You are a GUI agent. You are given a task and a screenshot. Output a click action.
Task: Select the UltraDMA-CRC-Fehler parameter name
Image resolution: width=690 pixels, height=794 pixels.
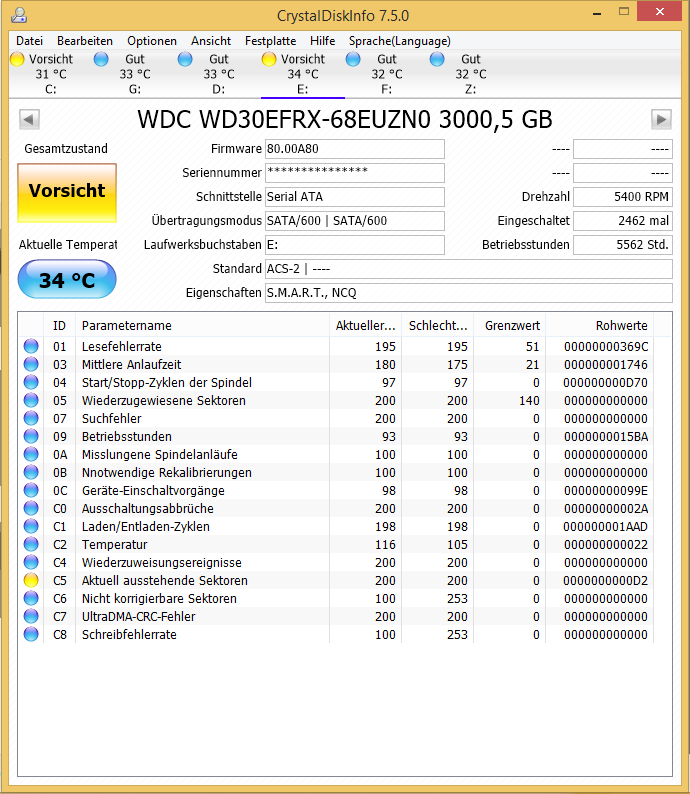[x=138, y=616]
